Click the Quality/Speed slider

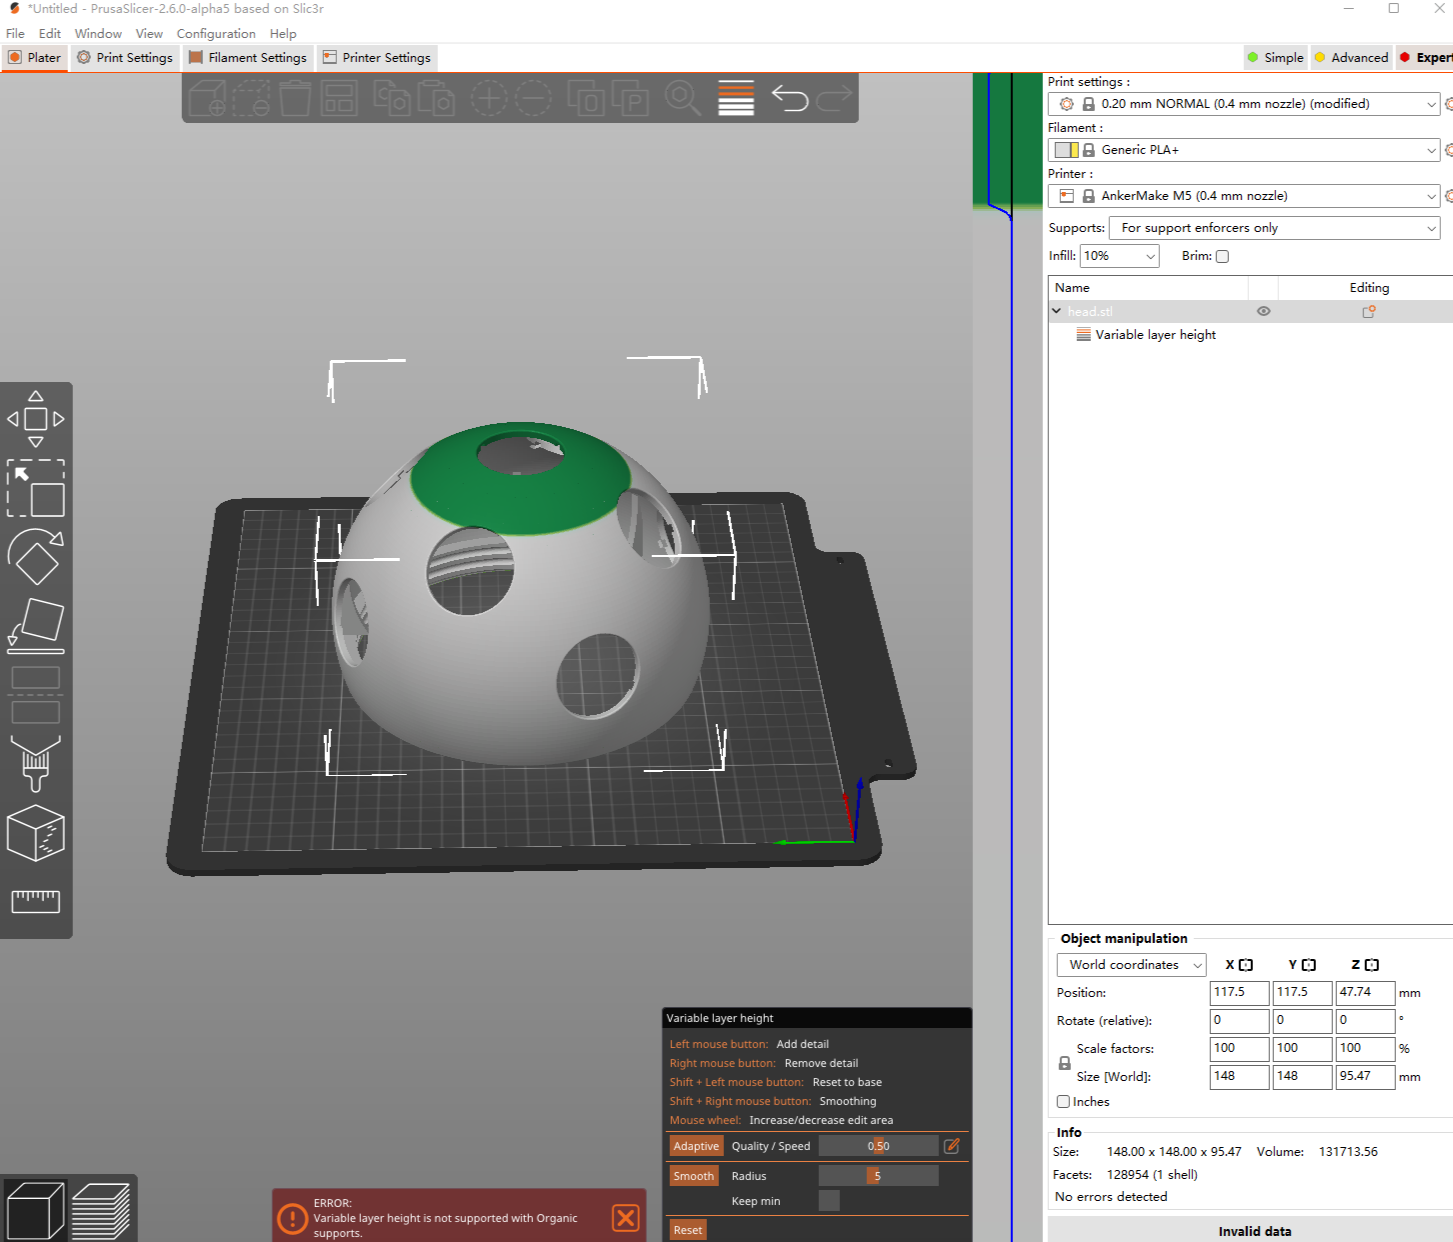tap(879, 1145)
